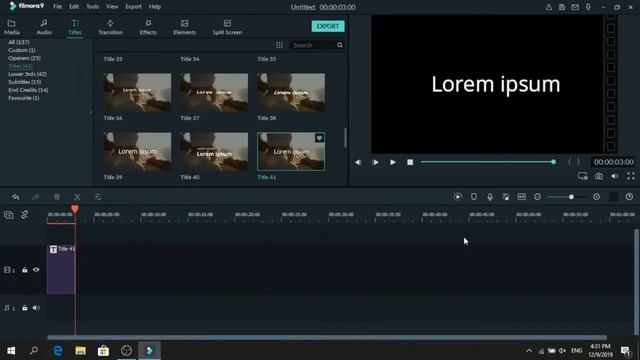Screen dimensions: 640x360
Task: Take a snapshot with camera icon
Action: [598, 176]
